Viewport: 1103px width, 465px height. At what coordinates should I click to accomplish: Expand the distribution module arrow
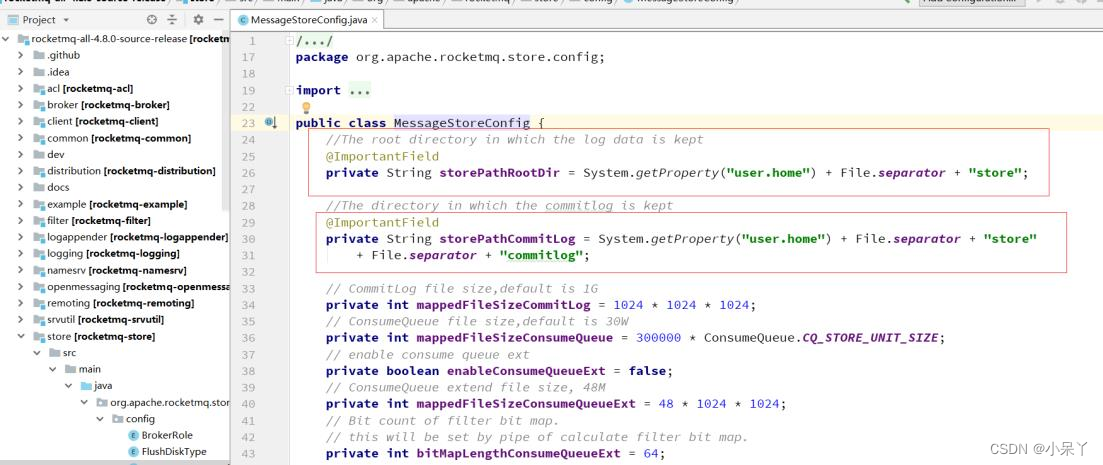pyautogui.click(x=23, y=171)
